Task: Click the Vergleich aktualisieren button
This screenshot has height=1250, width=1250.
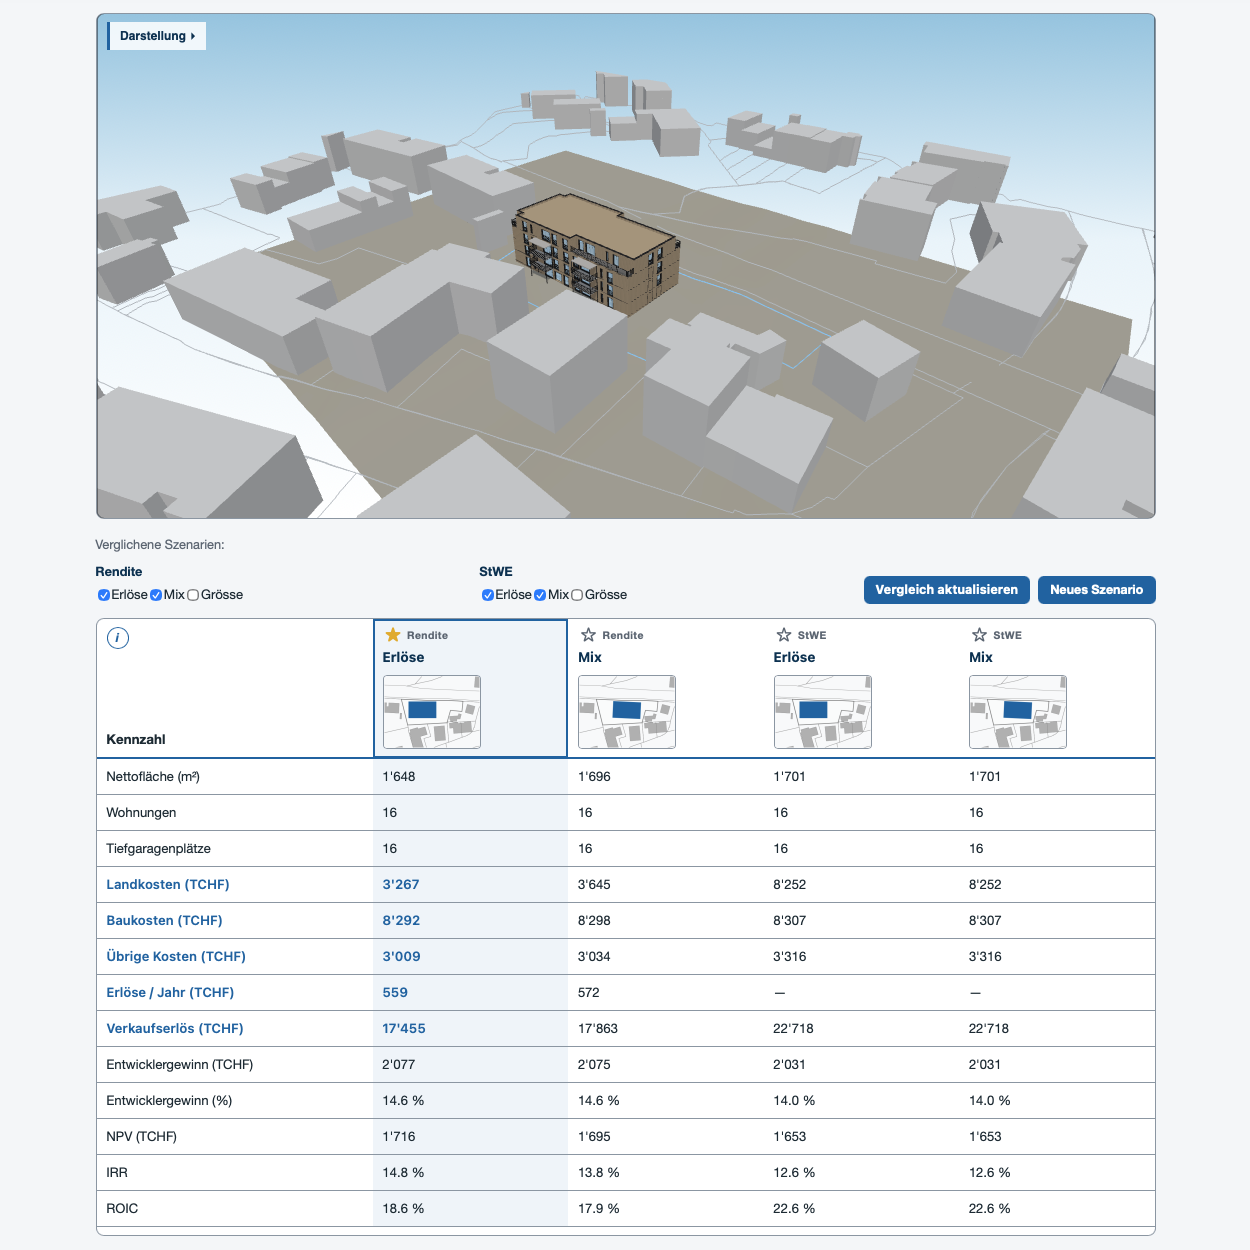Action: [946, 590]
